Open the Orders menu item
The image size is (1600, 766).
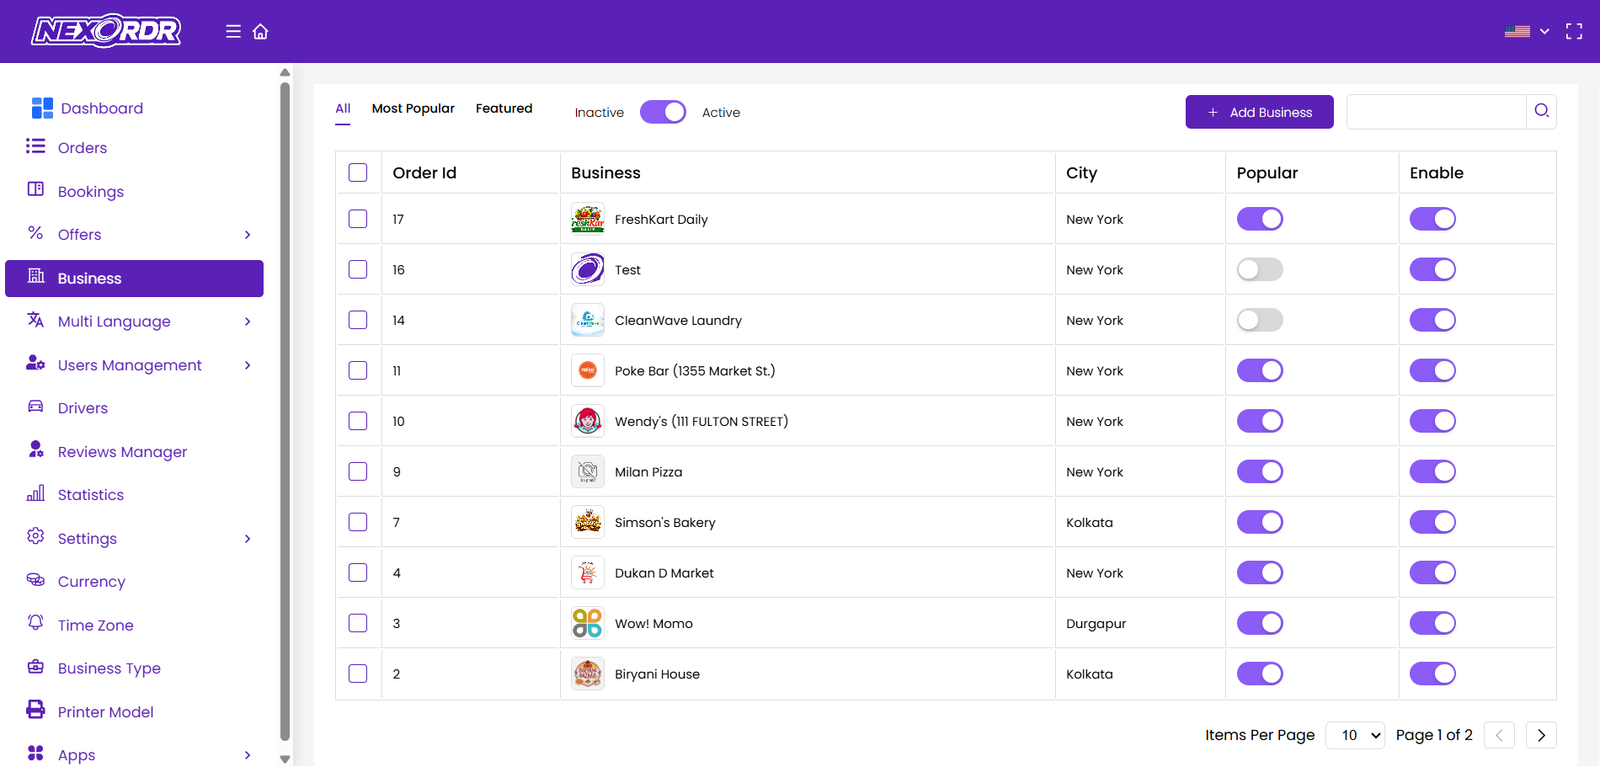(82, 148)
